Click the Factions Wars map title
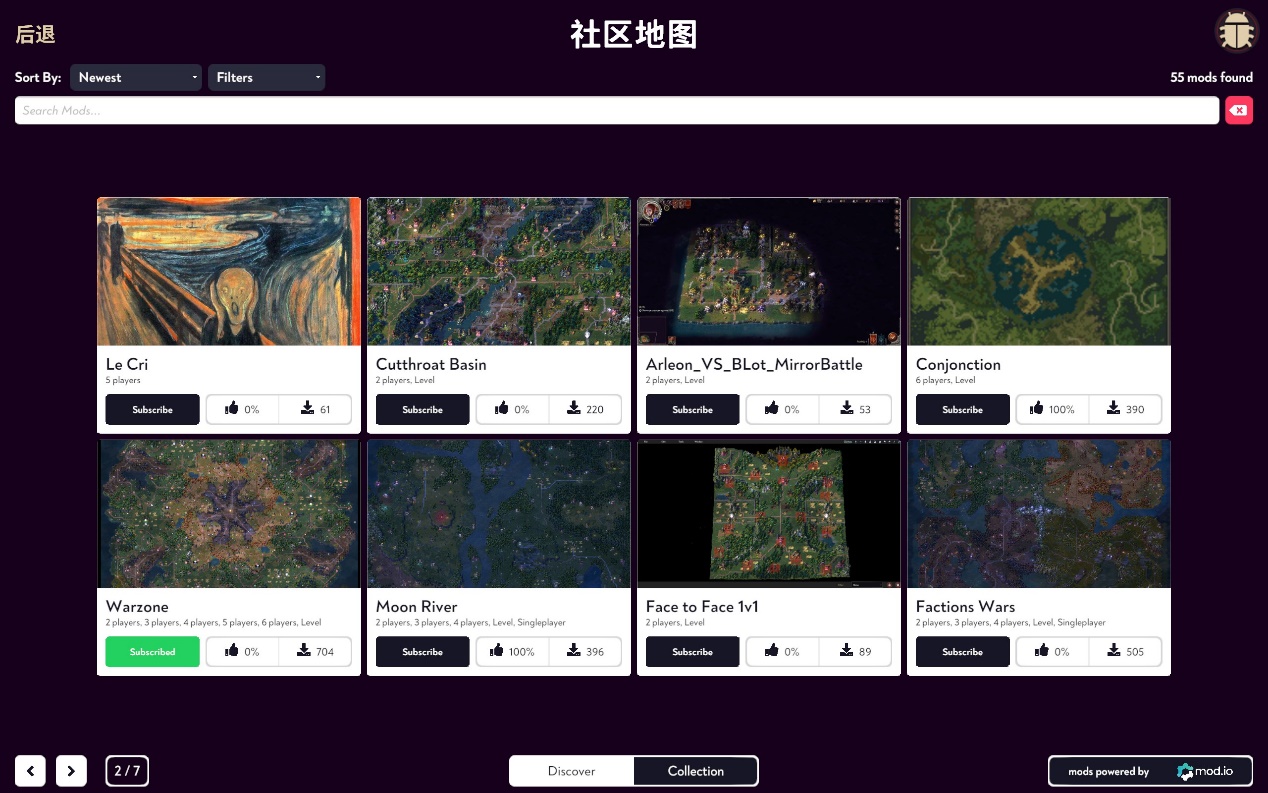The width and height of the screenshot is (1268, 793). (965, 606)
